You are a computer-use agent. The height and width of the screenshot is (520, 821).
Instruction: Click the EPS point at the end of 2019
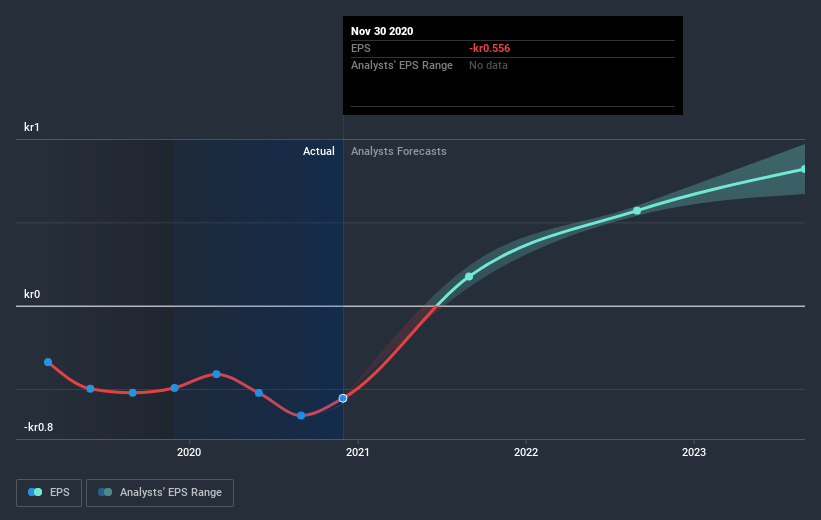click(175, 388)
